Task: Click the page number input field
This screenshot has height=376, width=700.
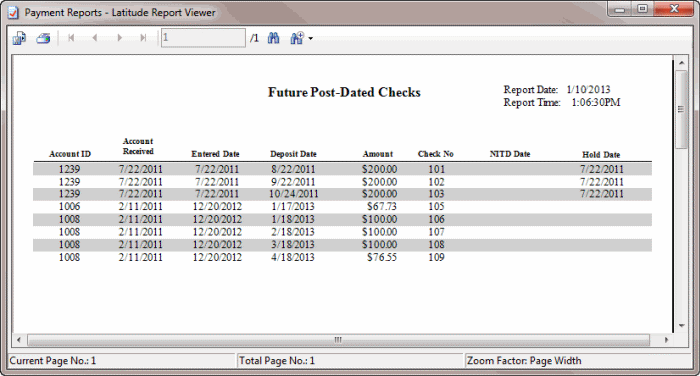Action: coord(203,38)
